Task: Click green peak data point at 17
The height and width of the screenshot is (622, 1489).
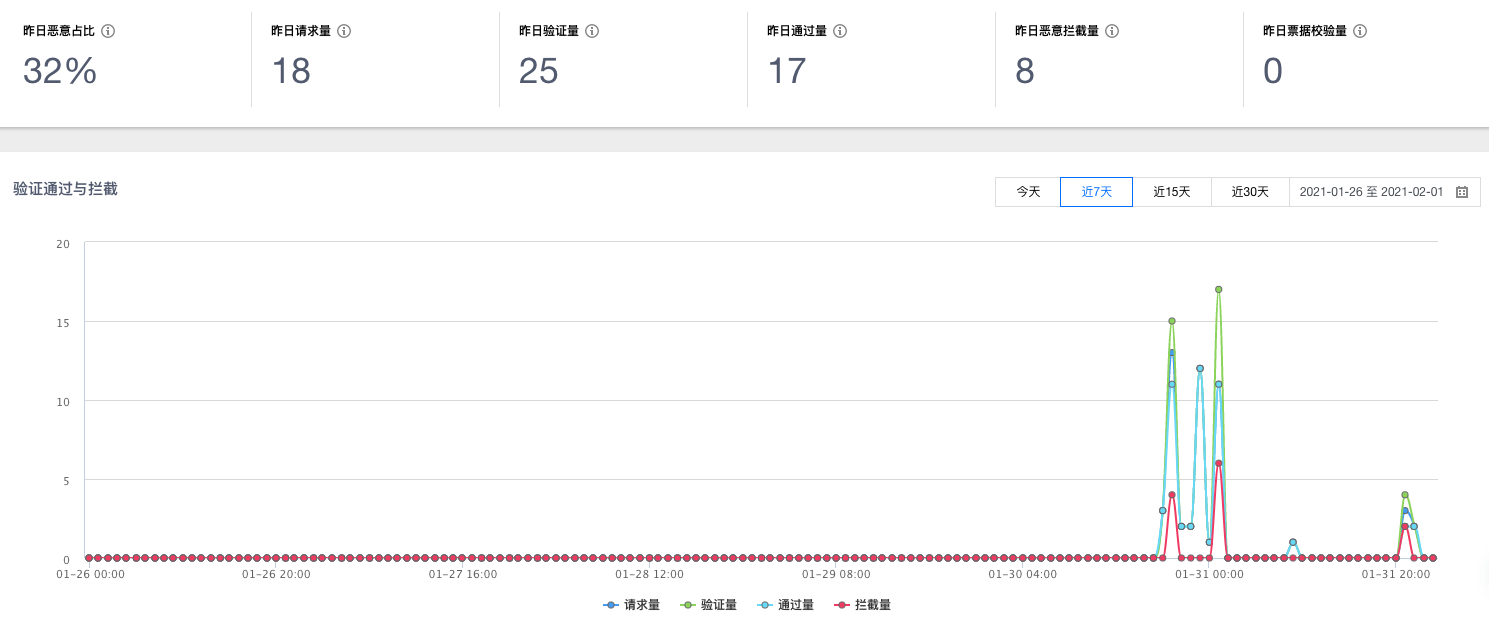Action: [x=1219, y=290]
